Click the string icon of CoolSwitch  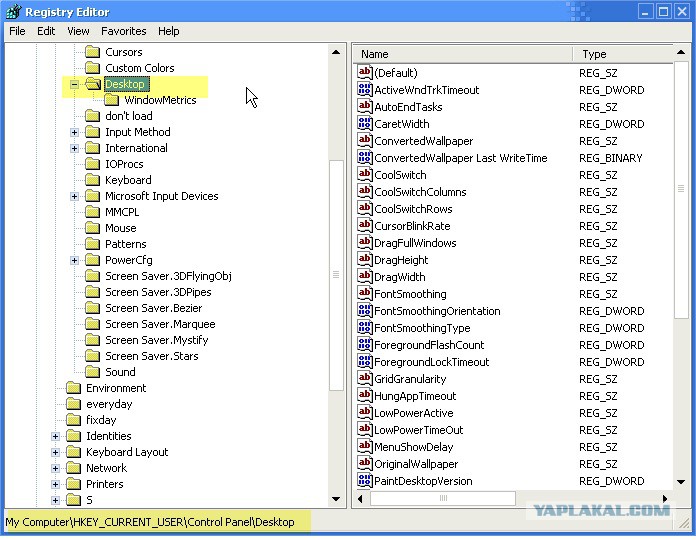pos(364,174)
